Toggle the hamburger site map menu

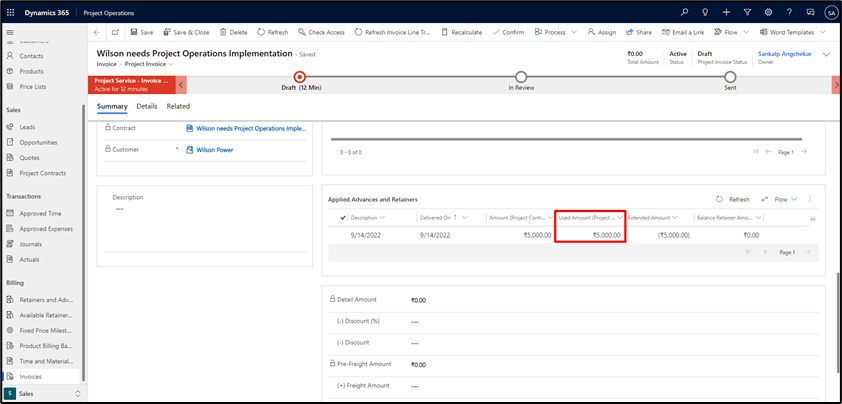[x=11, y=32]
